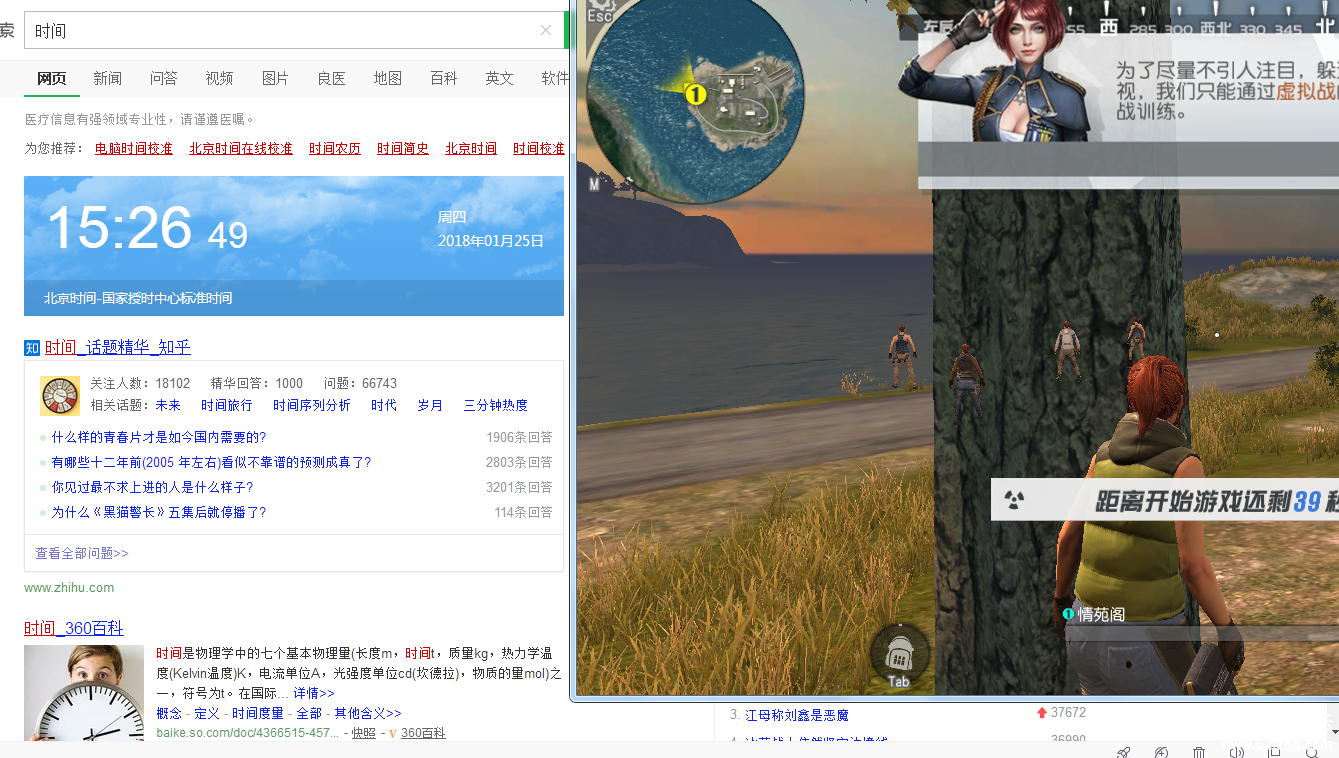Image resolution: width=1339 pixels, height=758 pixels.
Task: Switch to the 视频 tab
Action: pos(219,78)
